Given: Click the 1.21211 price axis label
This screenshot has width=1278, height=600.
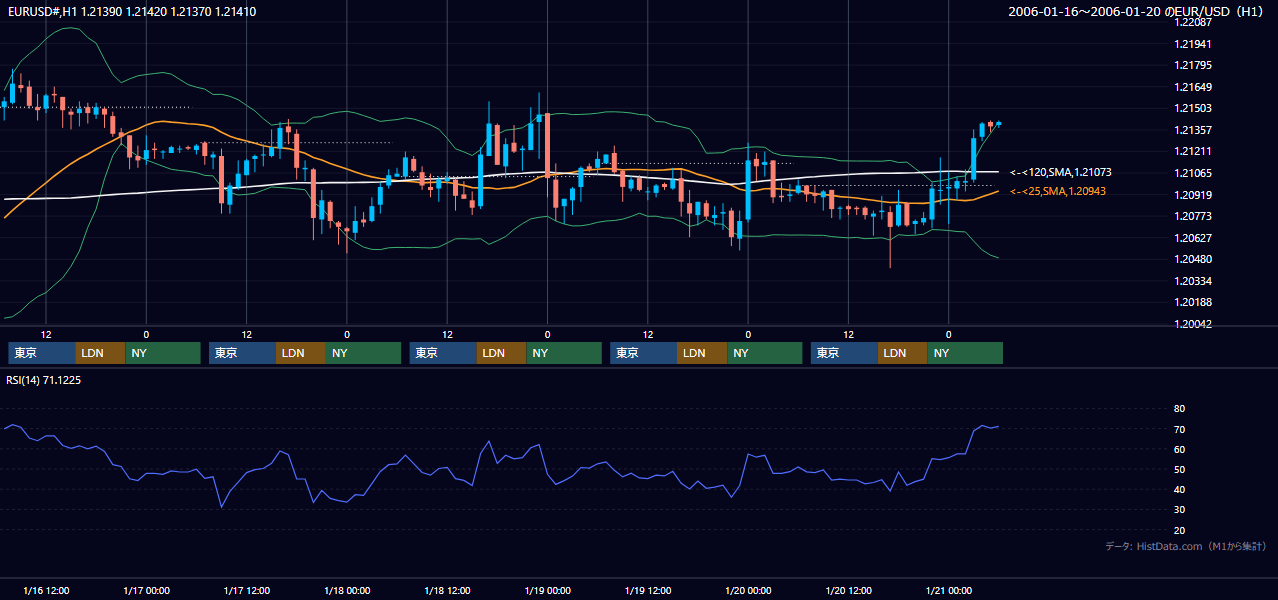Looking at the screenshot, I should point(1192,151).
